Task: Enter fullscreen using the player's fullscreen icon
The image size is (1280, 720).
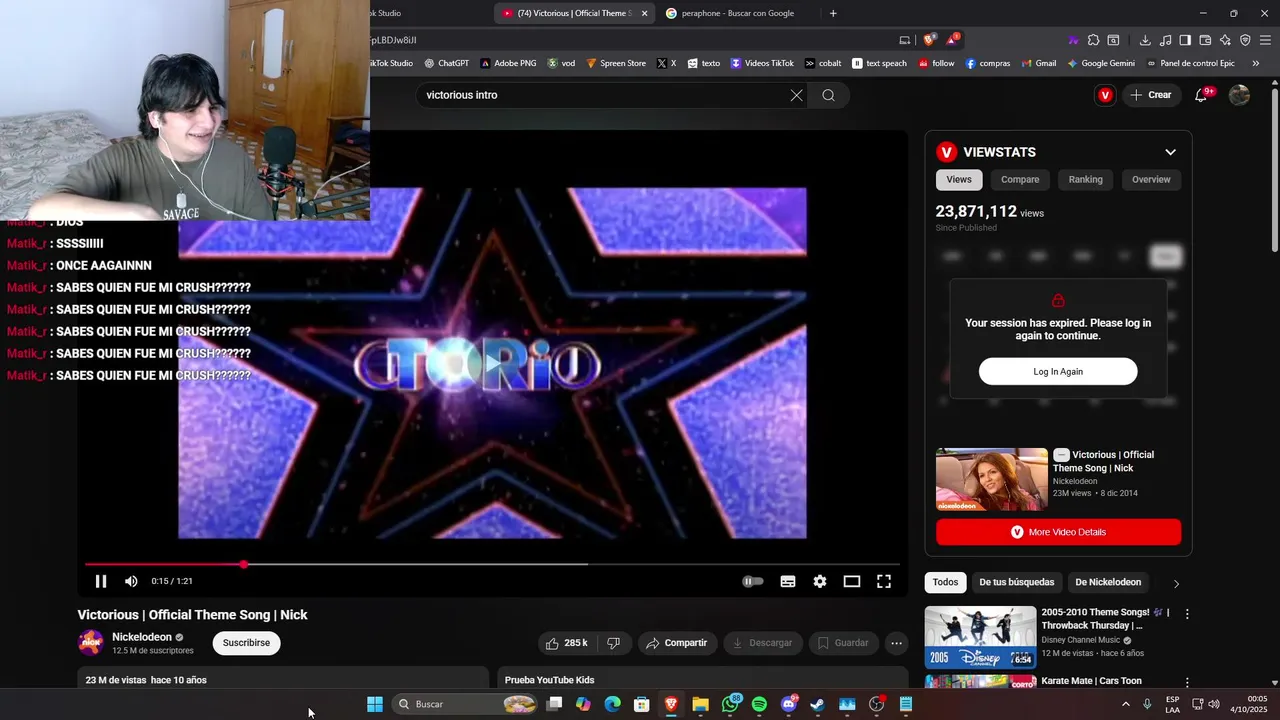Action: click(884, 581)
